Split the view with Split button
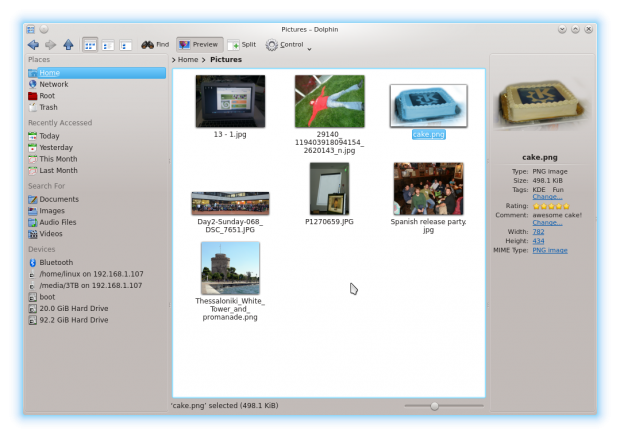620x438 pixels. (242, 45)
